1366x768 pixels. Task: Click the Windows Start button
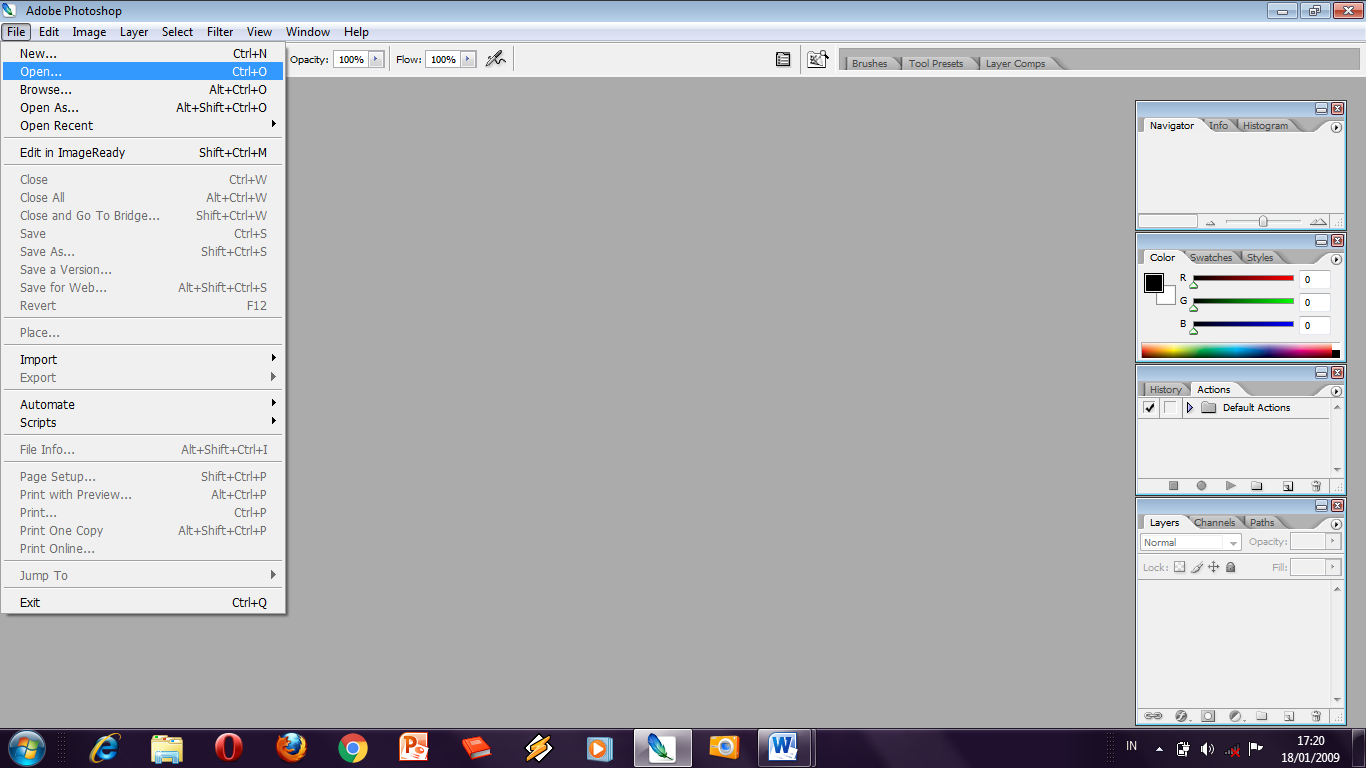[26, 747]
